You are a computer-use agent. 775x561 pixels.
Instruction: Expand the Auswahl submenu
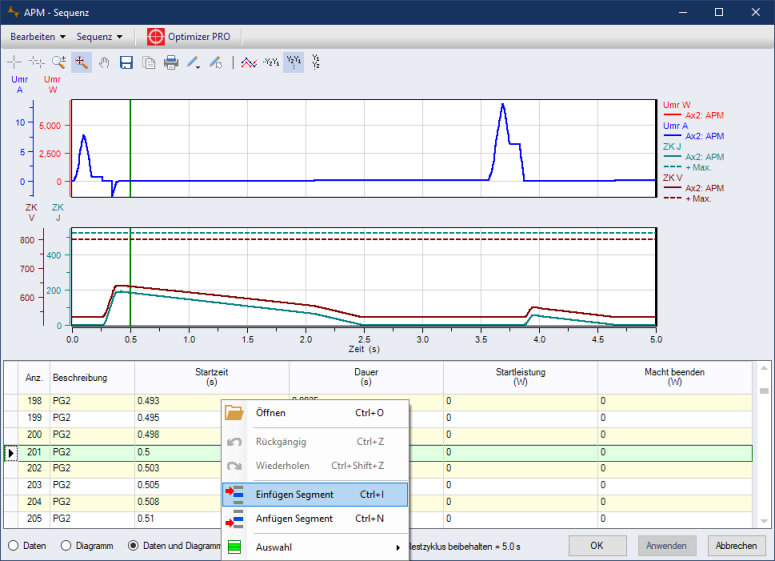(x=315, y=547)
